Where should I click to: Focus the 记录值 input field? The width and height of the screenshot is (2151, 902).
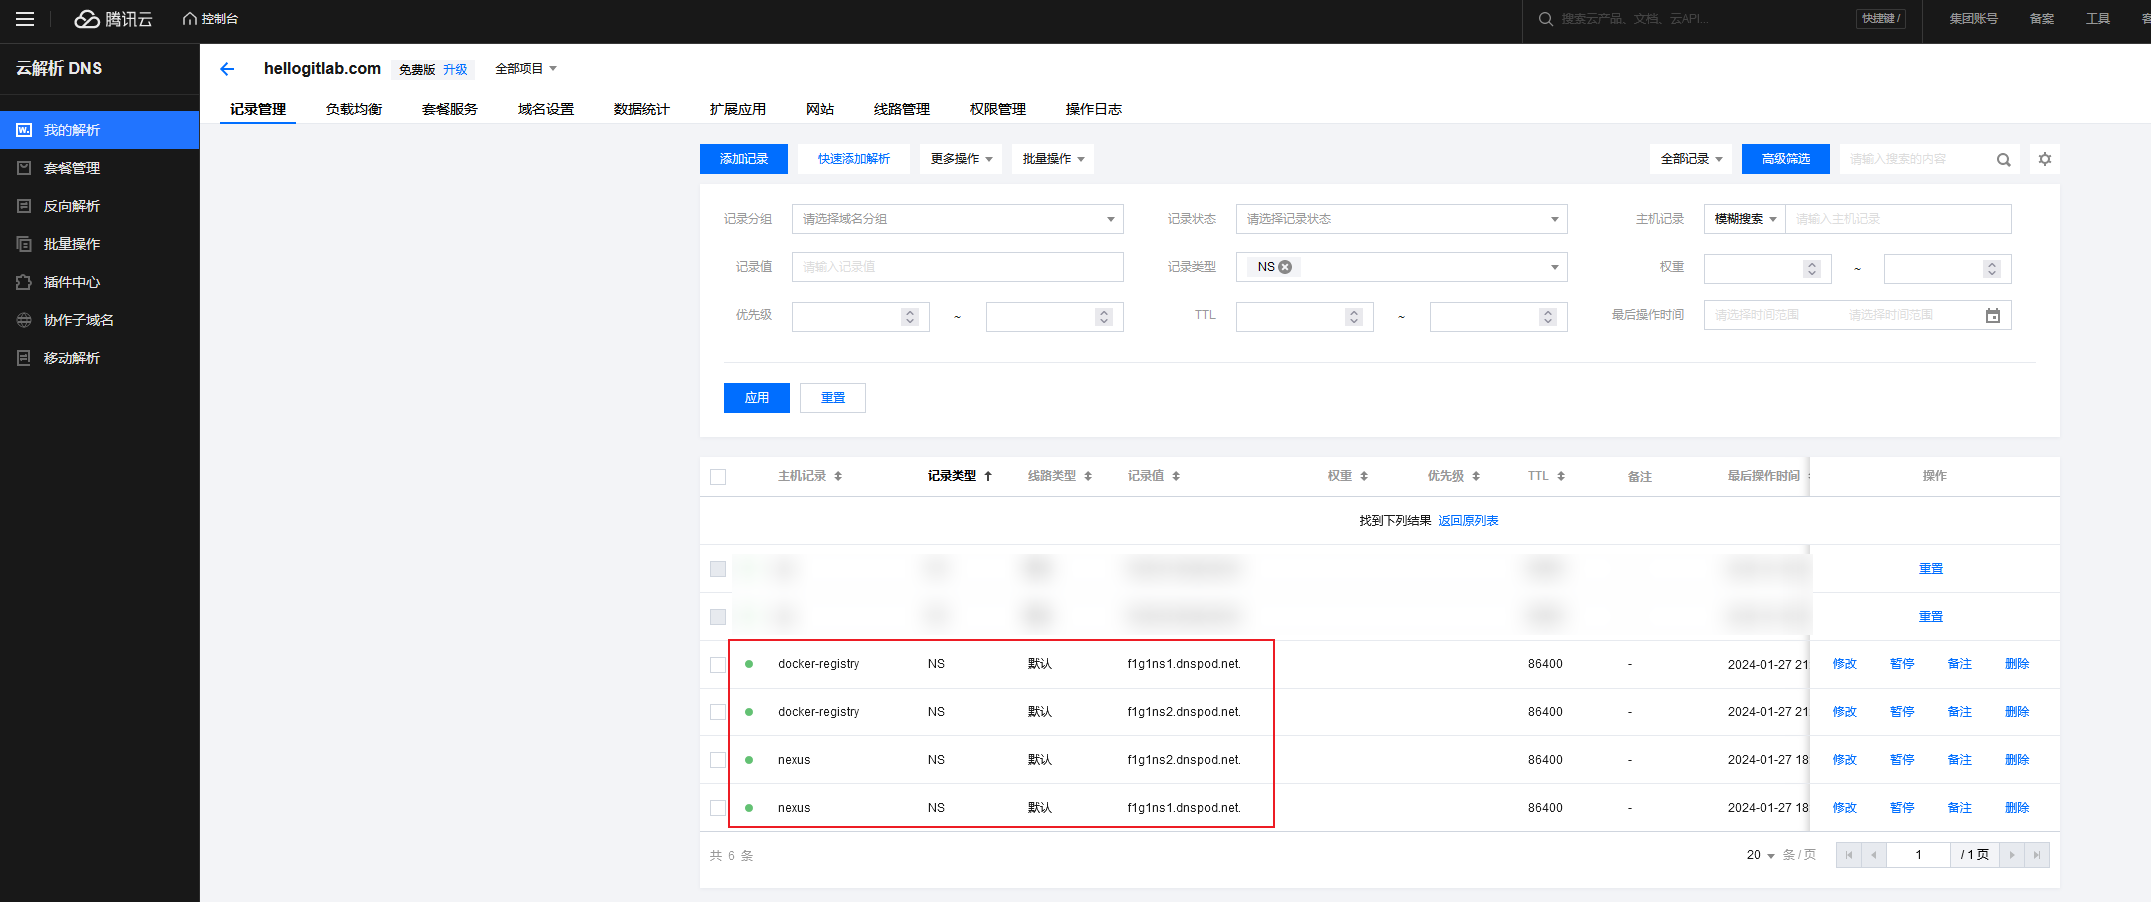pyautogui.click(x=958, y=267)
